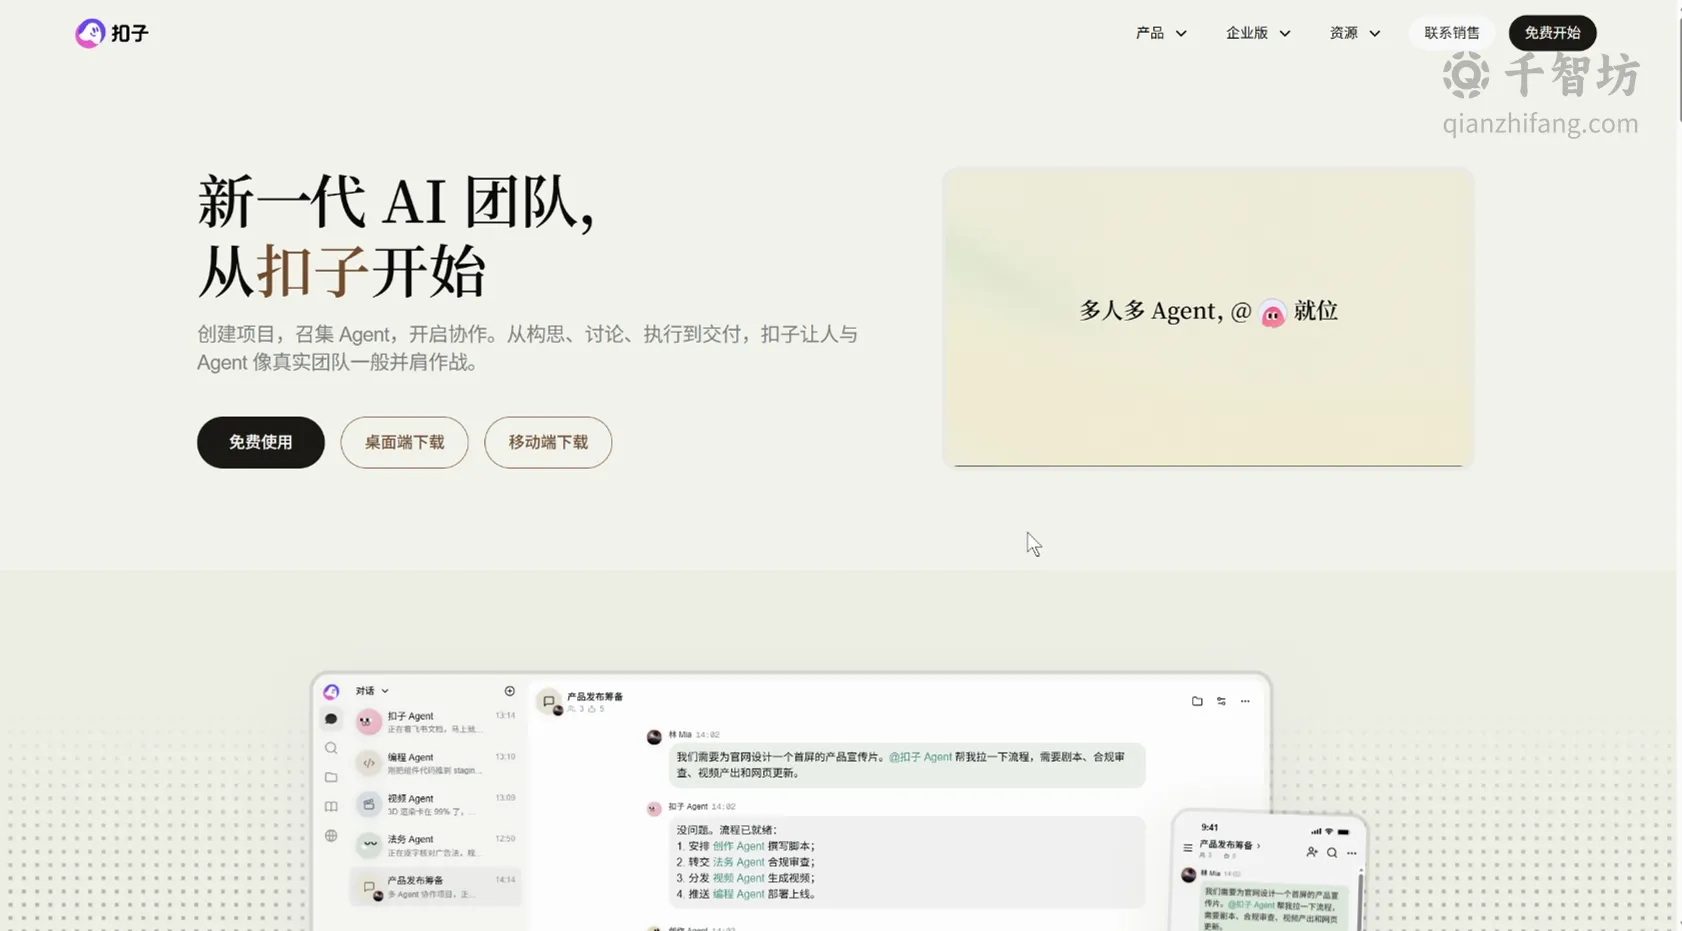
Task: Click 林 Mia's avatar in the desktop chat
Action: (x=654, y=737)
